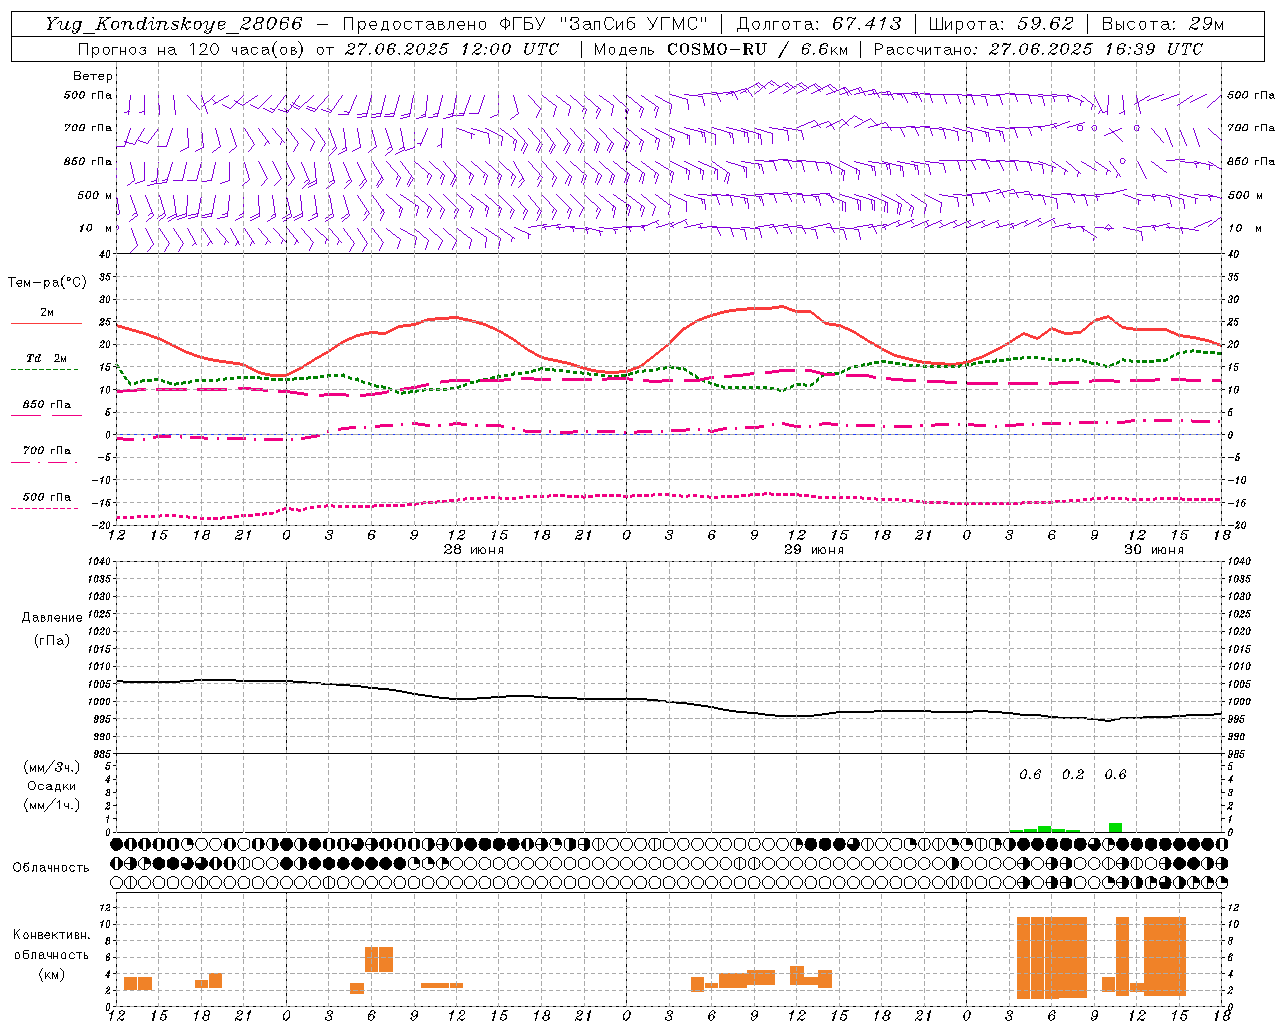Click the solid red 2м legend line
The image size is (1280, 1024).
tap(46, 324)
